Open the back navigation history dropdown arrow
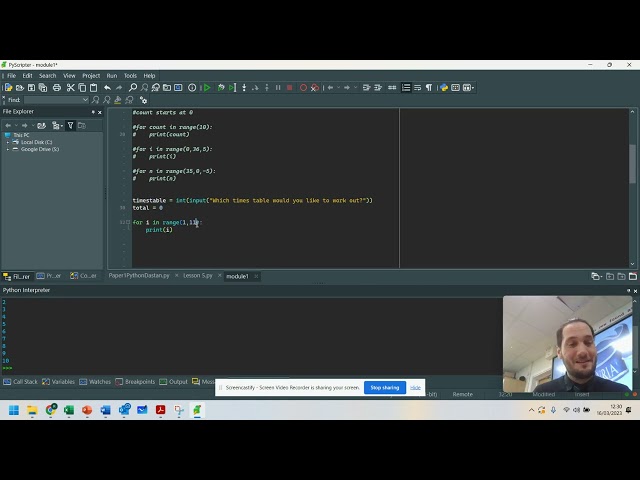Screen dimensions: 640x480 point(338,87)
